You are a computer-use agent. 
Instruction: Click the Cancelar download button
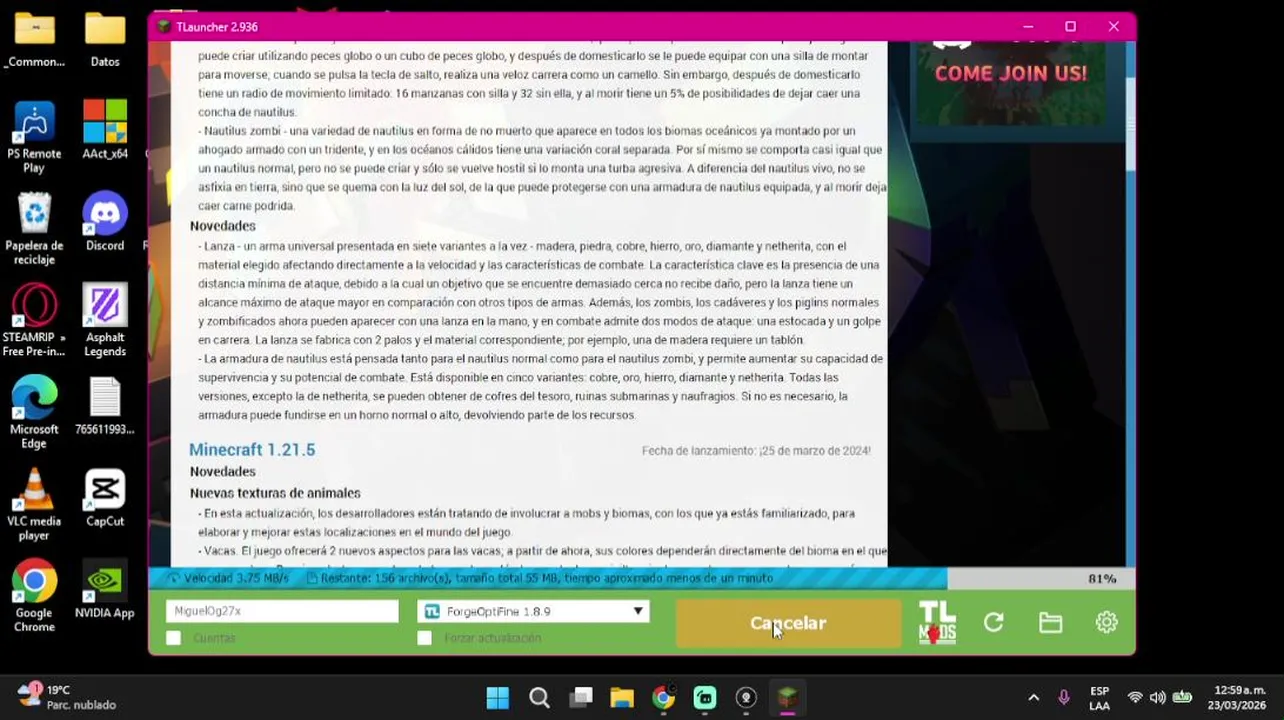tap(788, 623)
